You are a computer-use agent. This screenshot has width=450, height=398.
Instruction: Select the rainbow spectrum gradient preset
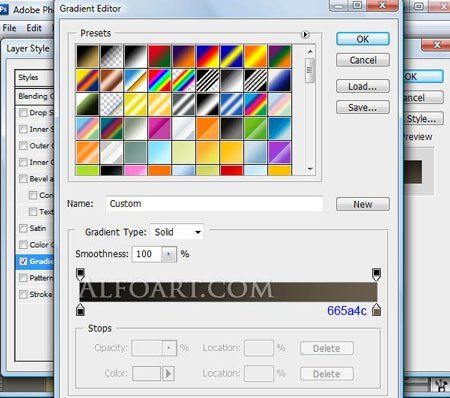pyautogui.click(x=160, y=80)
